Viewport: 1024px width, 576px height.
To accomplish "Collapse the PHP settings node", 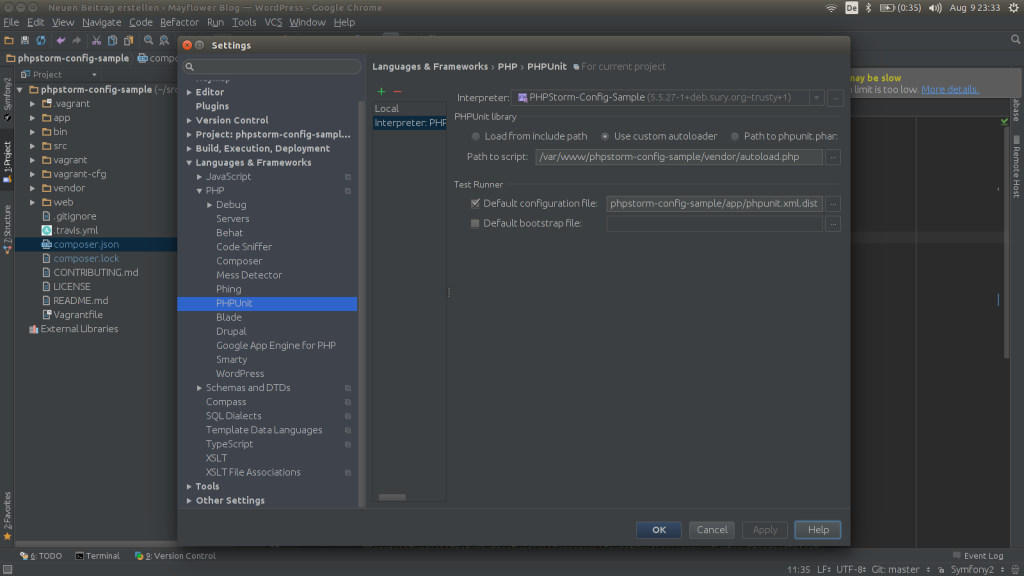I will [x=199, y=191].
